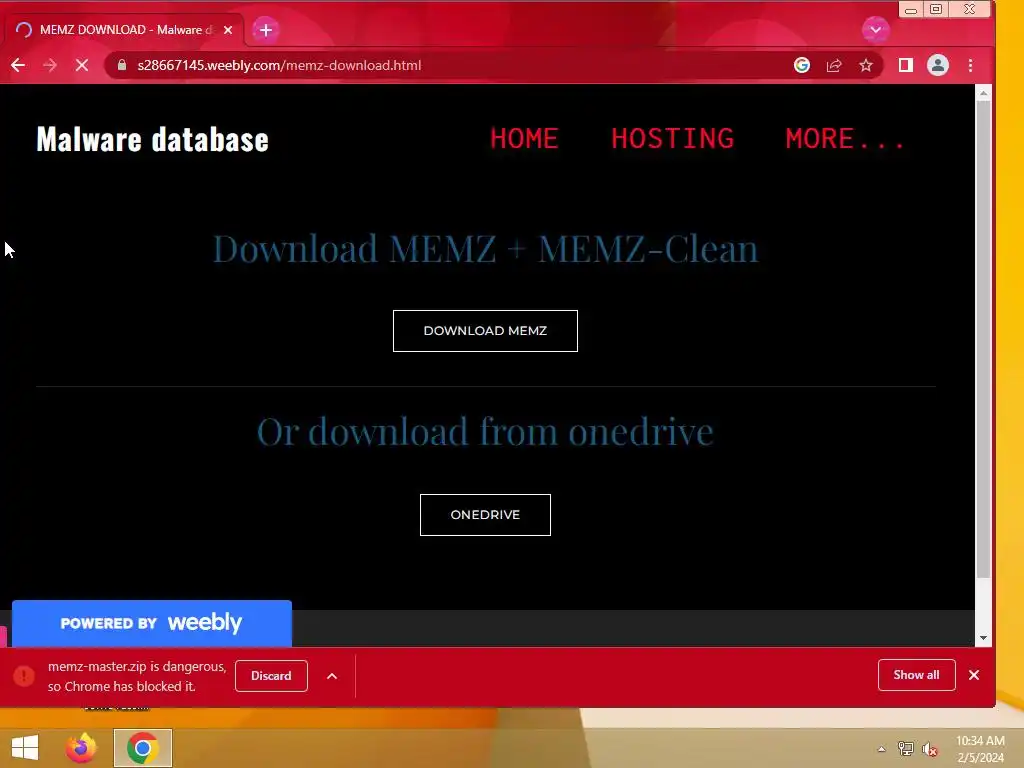The width and height of the screenshot is (1024, 768).
Task: Expand the tab search dropdown
Action: (875, 29)
